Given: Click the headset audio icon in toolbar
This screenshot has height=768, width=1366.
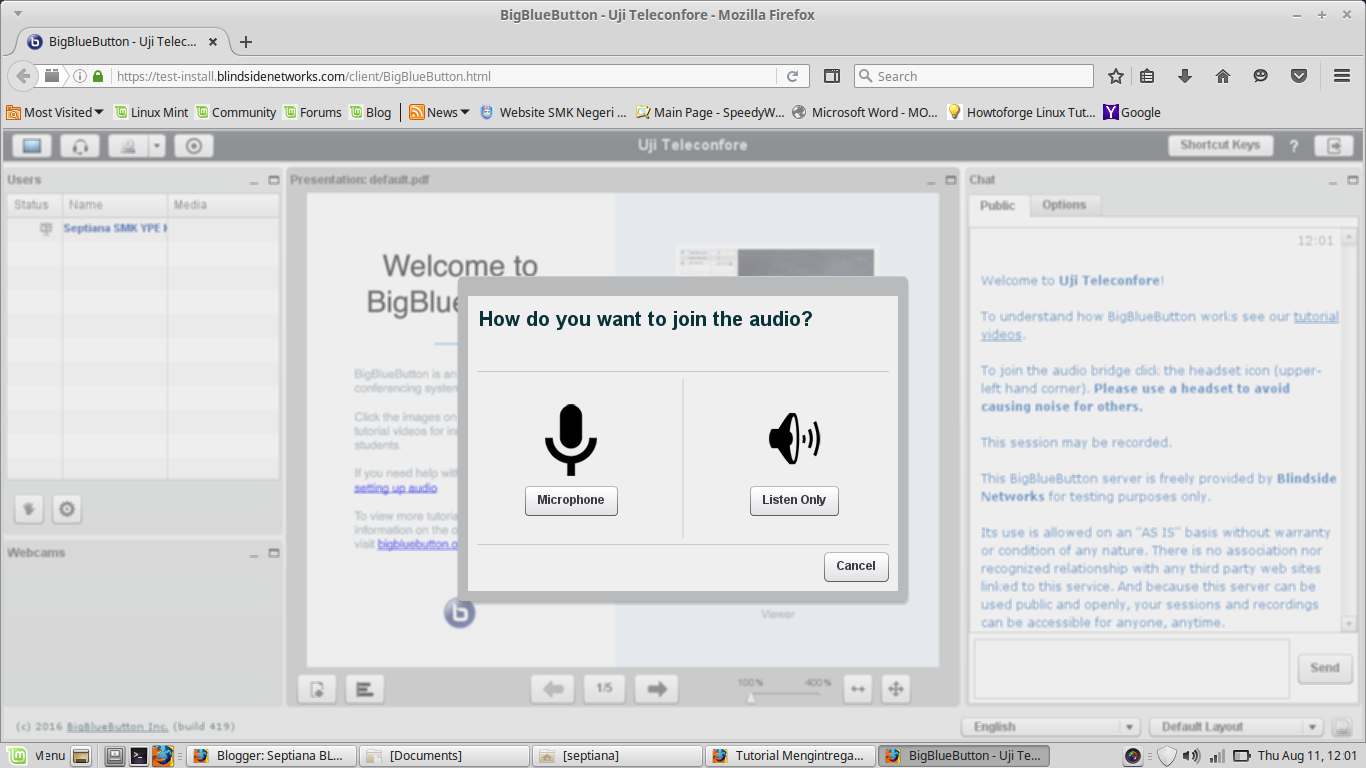Looking at the screenshot, I should click(x=80, y=146).
